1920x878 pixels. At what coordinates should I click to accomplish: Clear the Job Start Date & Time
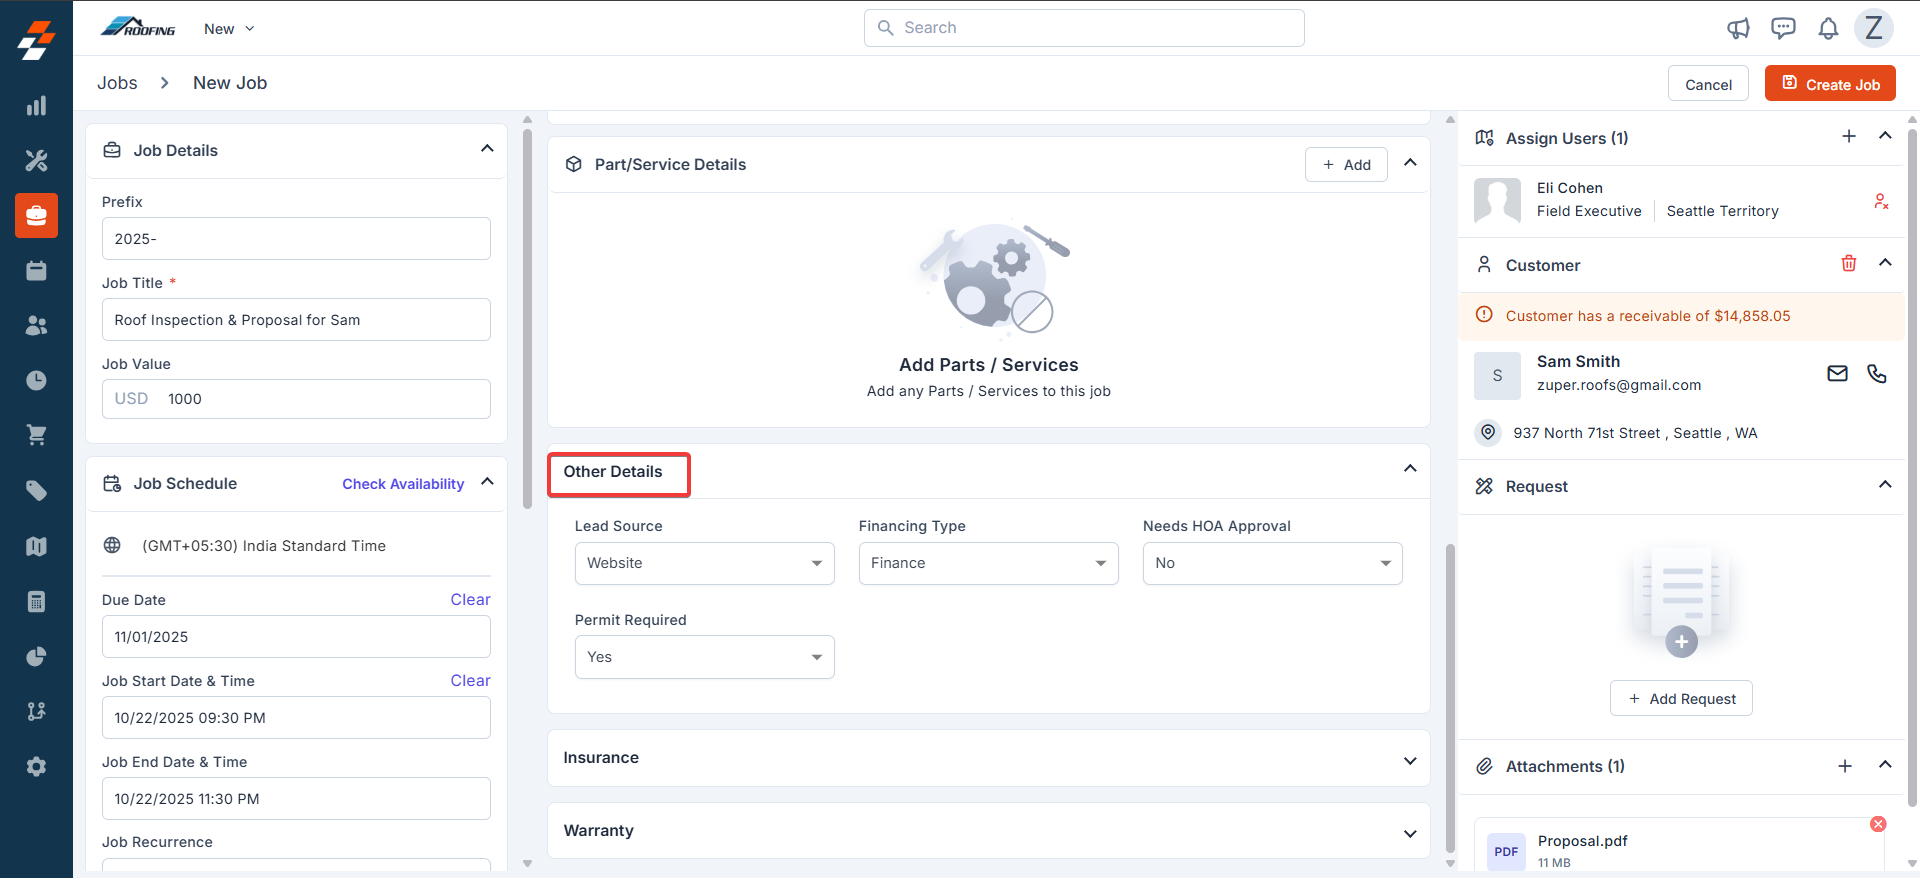point(470,681)
